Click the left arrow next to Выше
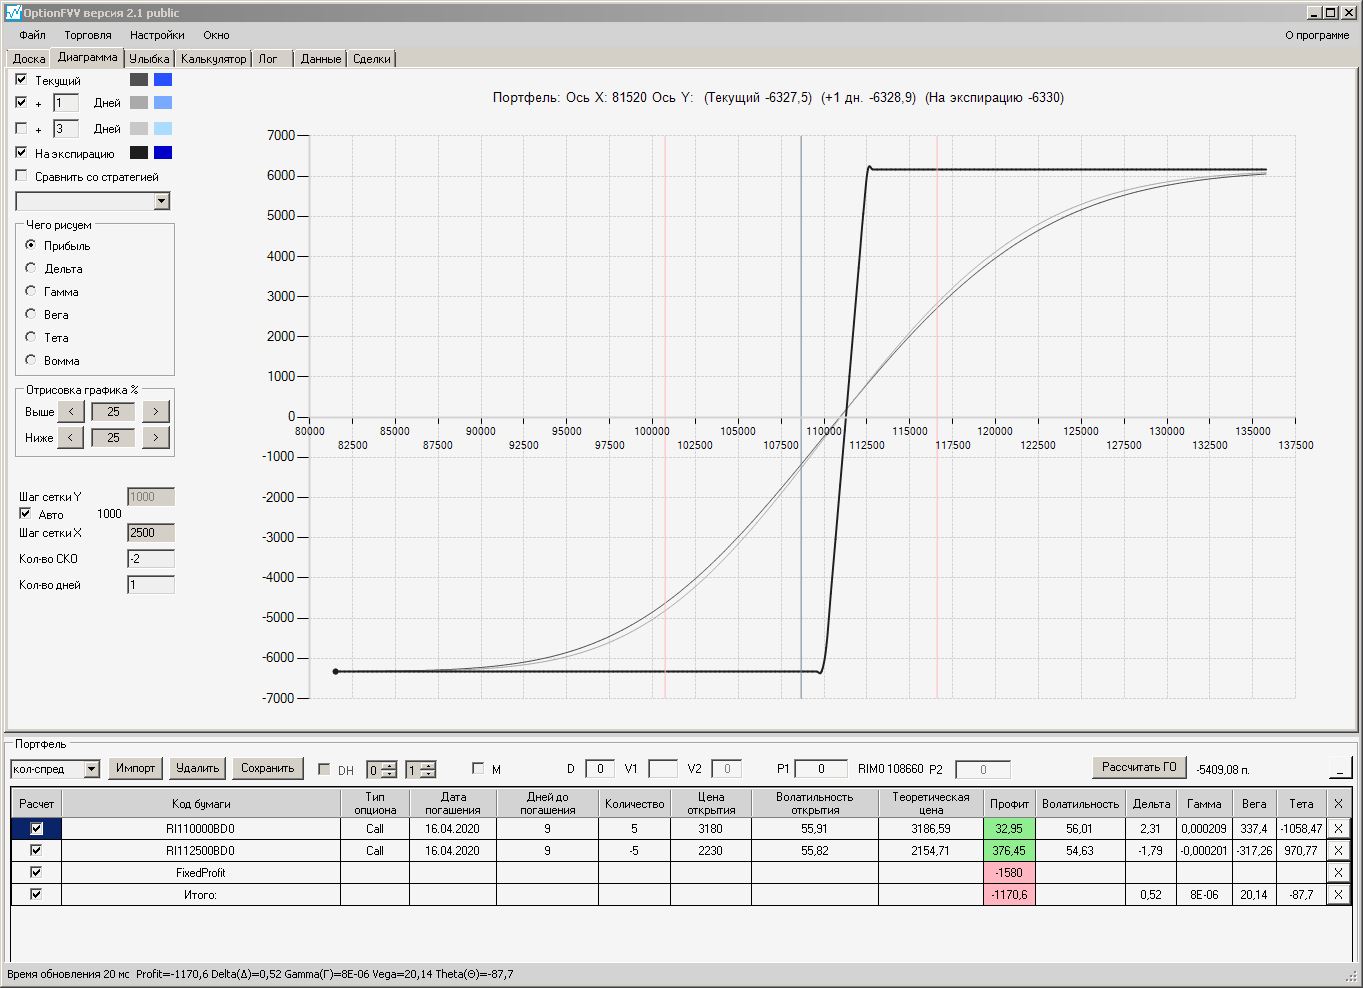The height and width of the screenshot is (988, 1363). 70,411
